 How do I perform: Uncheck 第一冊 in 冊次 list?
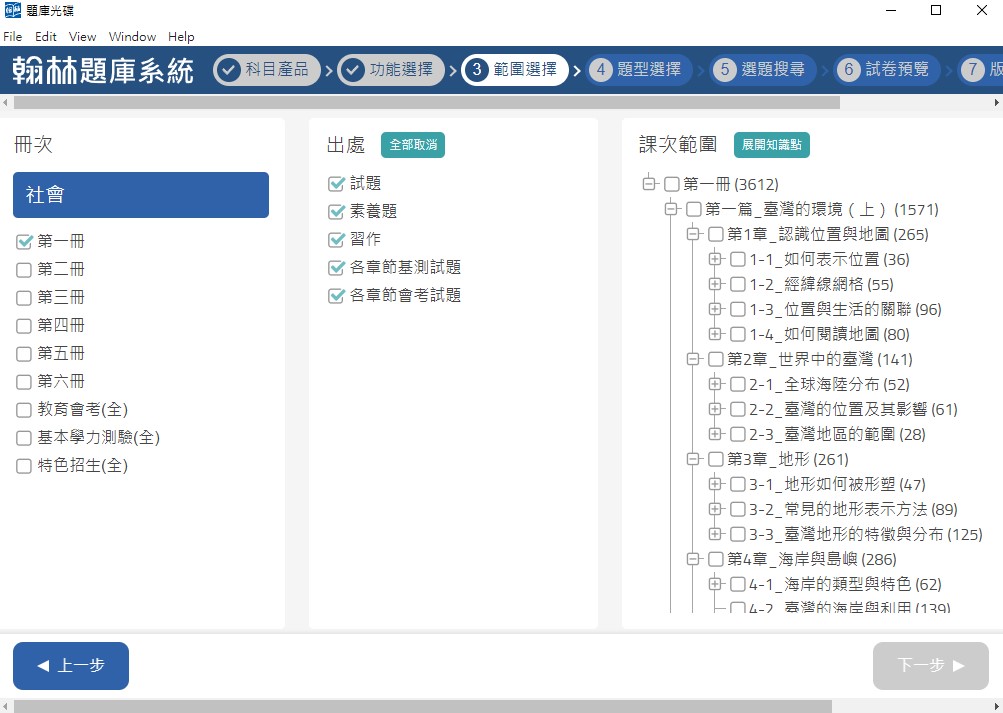(24, 242)
